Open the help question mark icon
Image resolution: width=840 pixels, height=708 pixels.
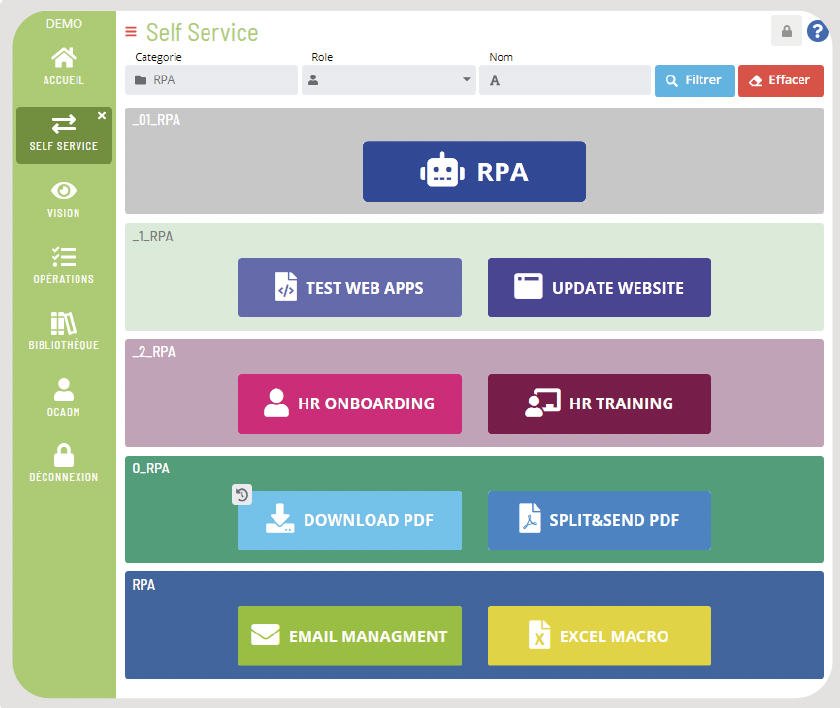point(818,31)
